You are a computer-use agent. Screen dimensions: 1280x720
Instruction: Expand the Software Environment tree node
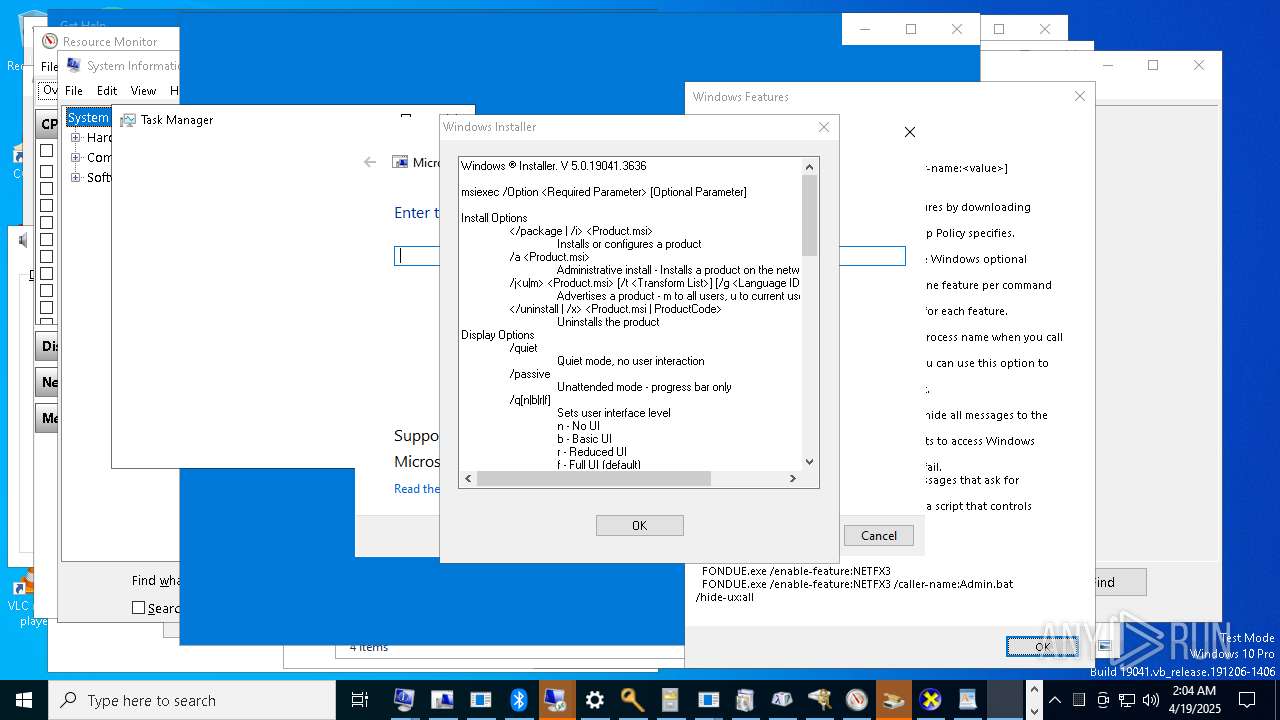point(76,178)
